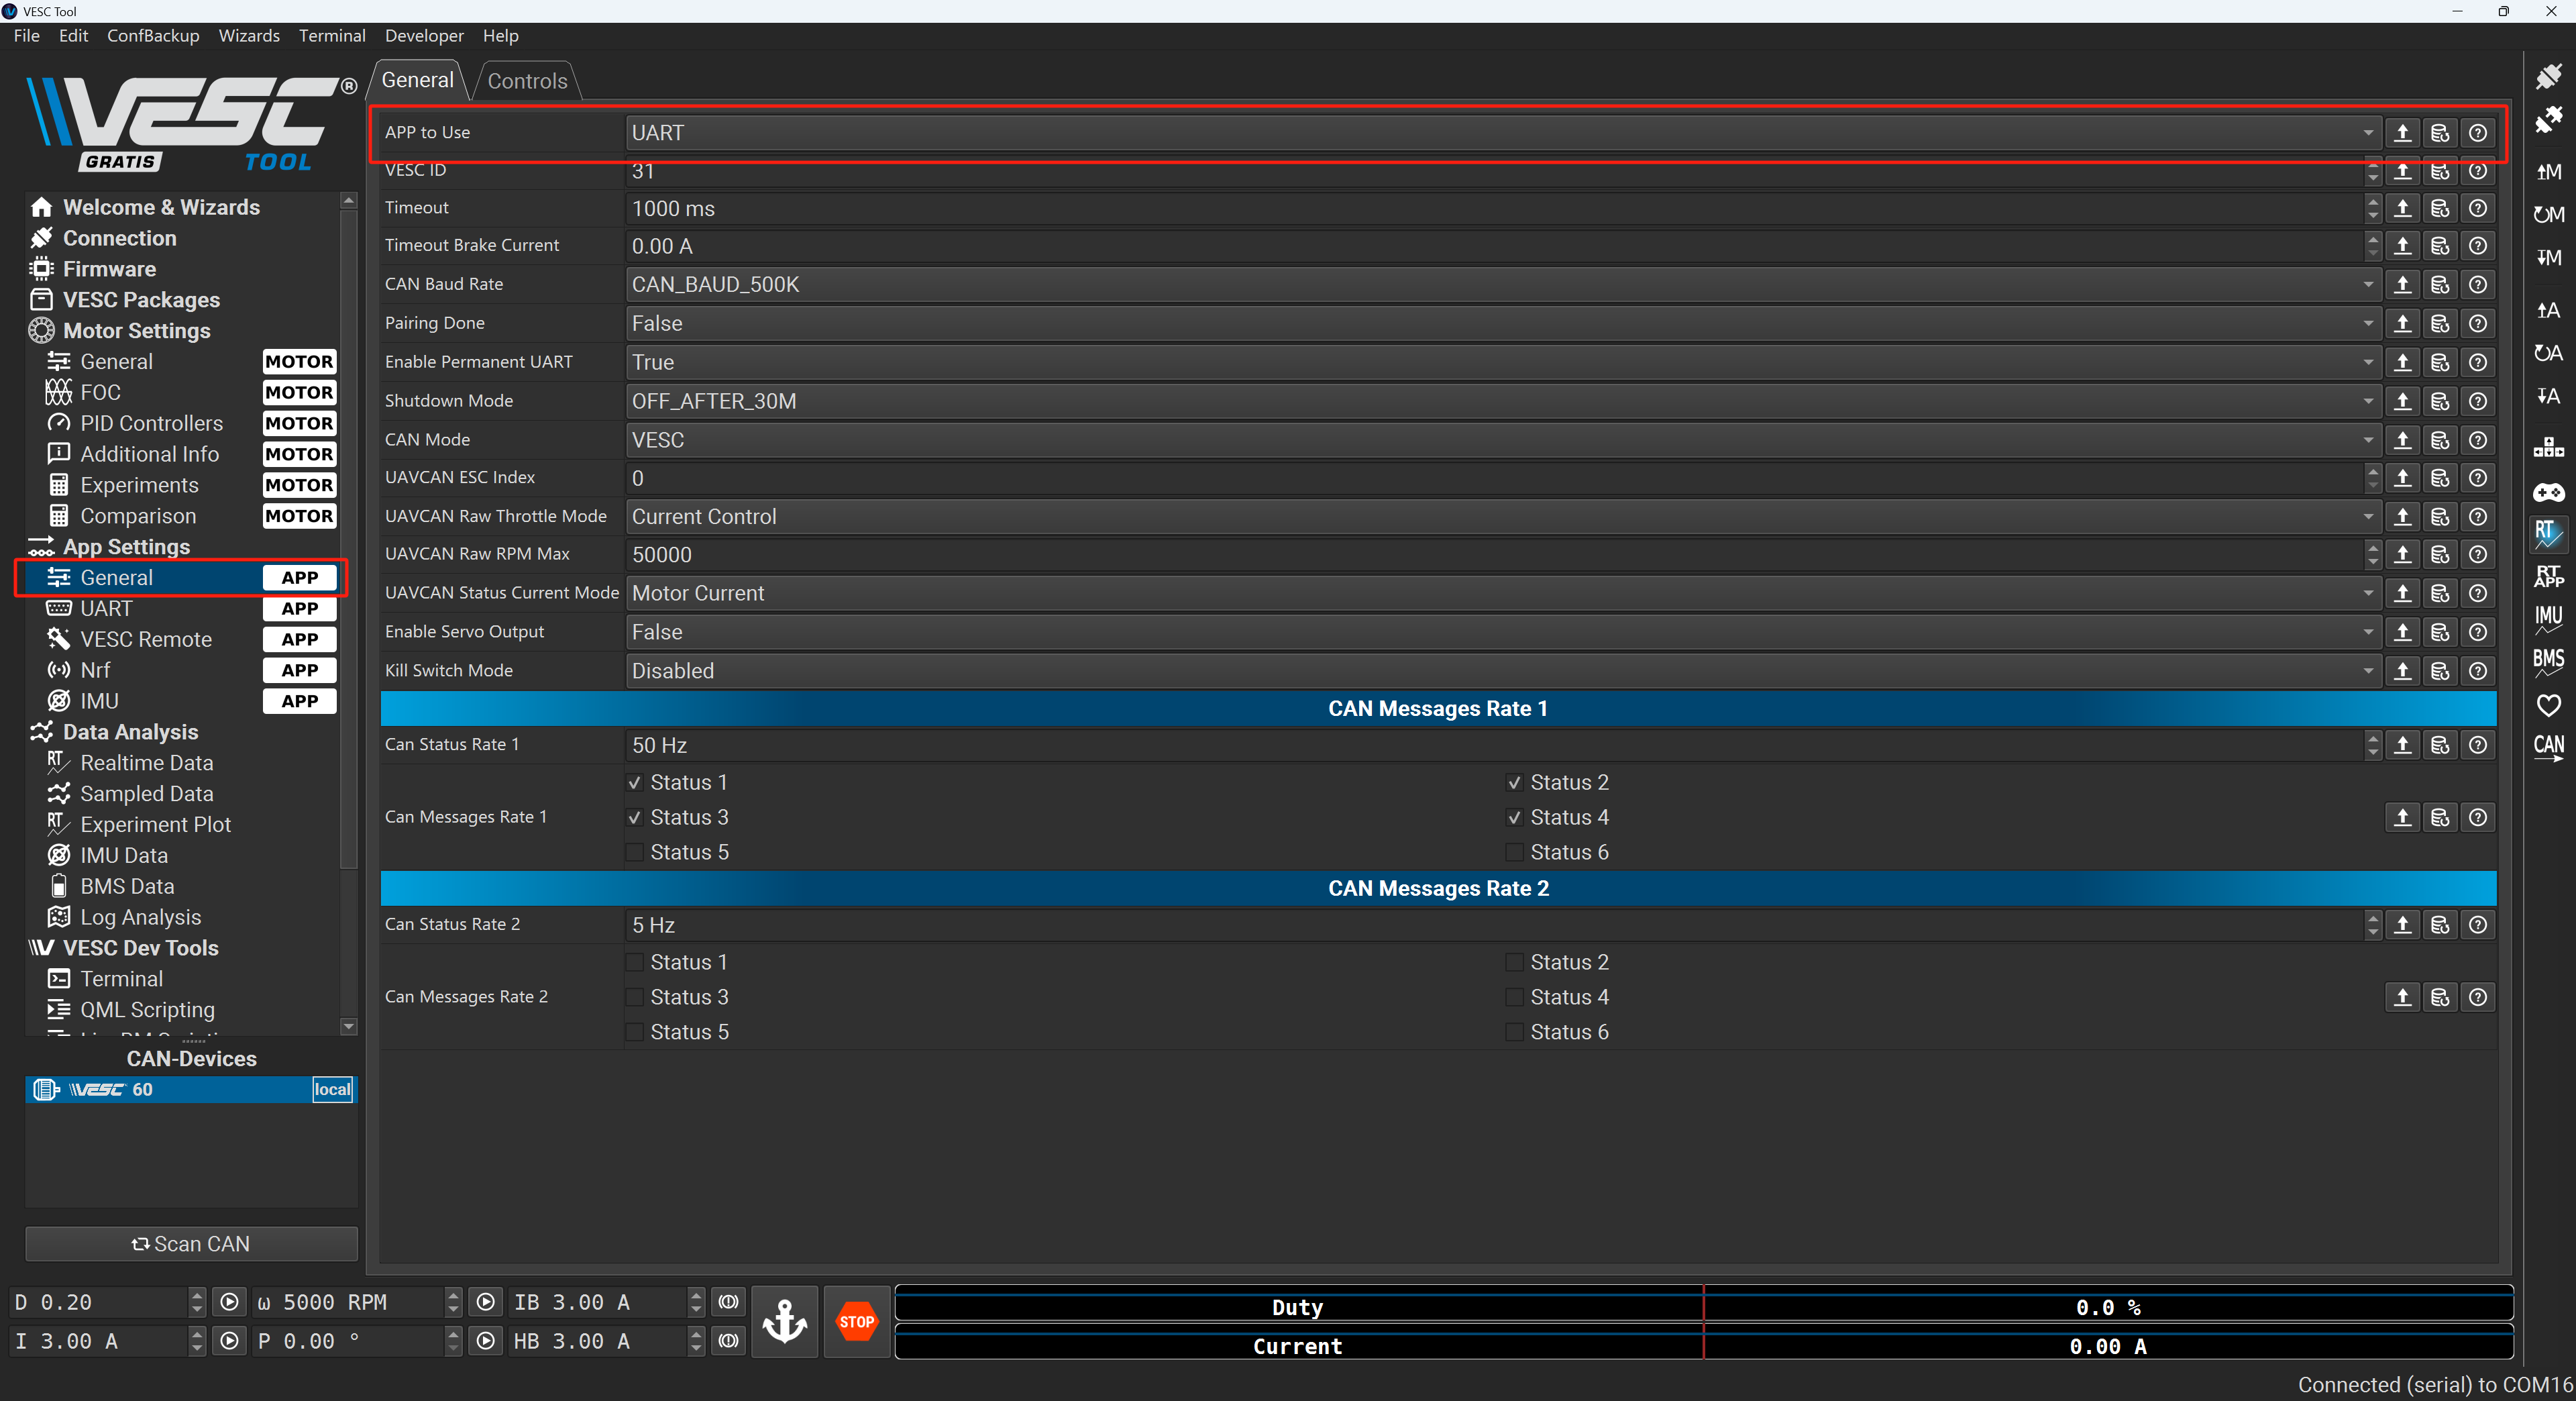This screenshot has width=2576, height=1401.
Task: Open the CAN Baud Rate dropdown
Action: tap(1503, 285)
